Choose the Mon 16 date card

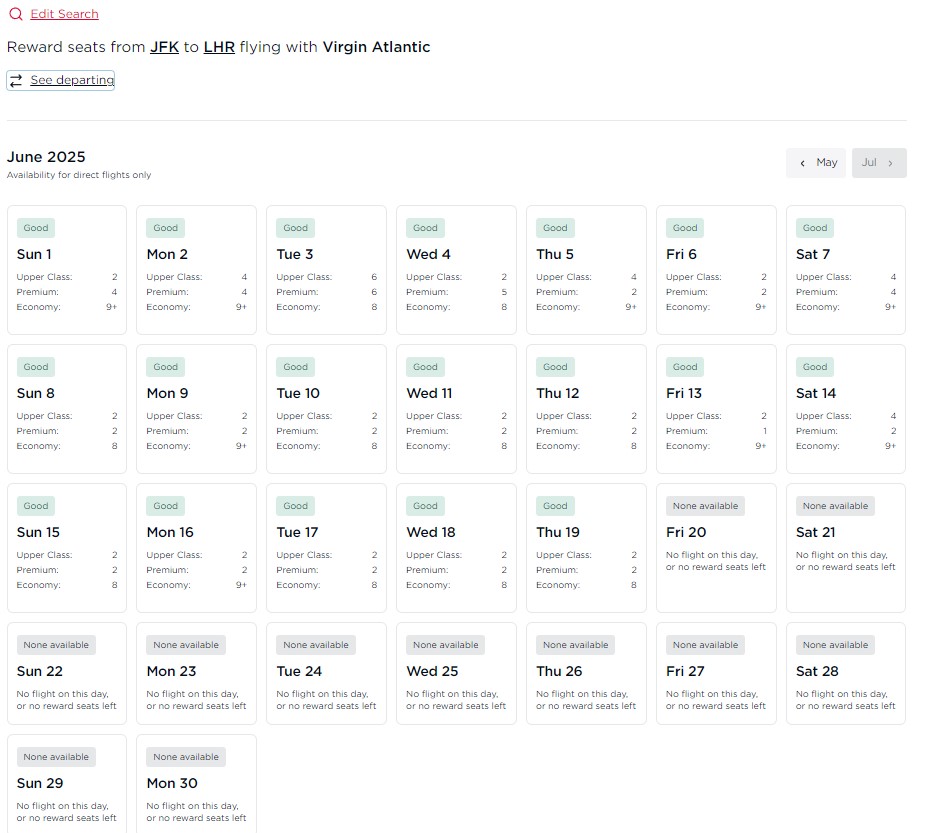point(196,547)
